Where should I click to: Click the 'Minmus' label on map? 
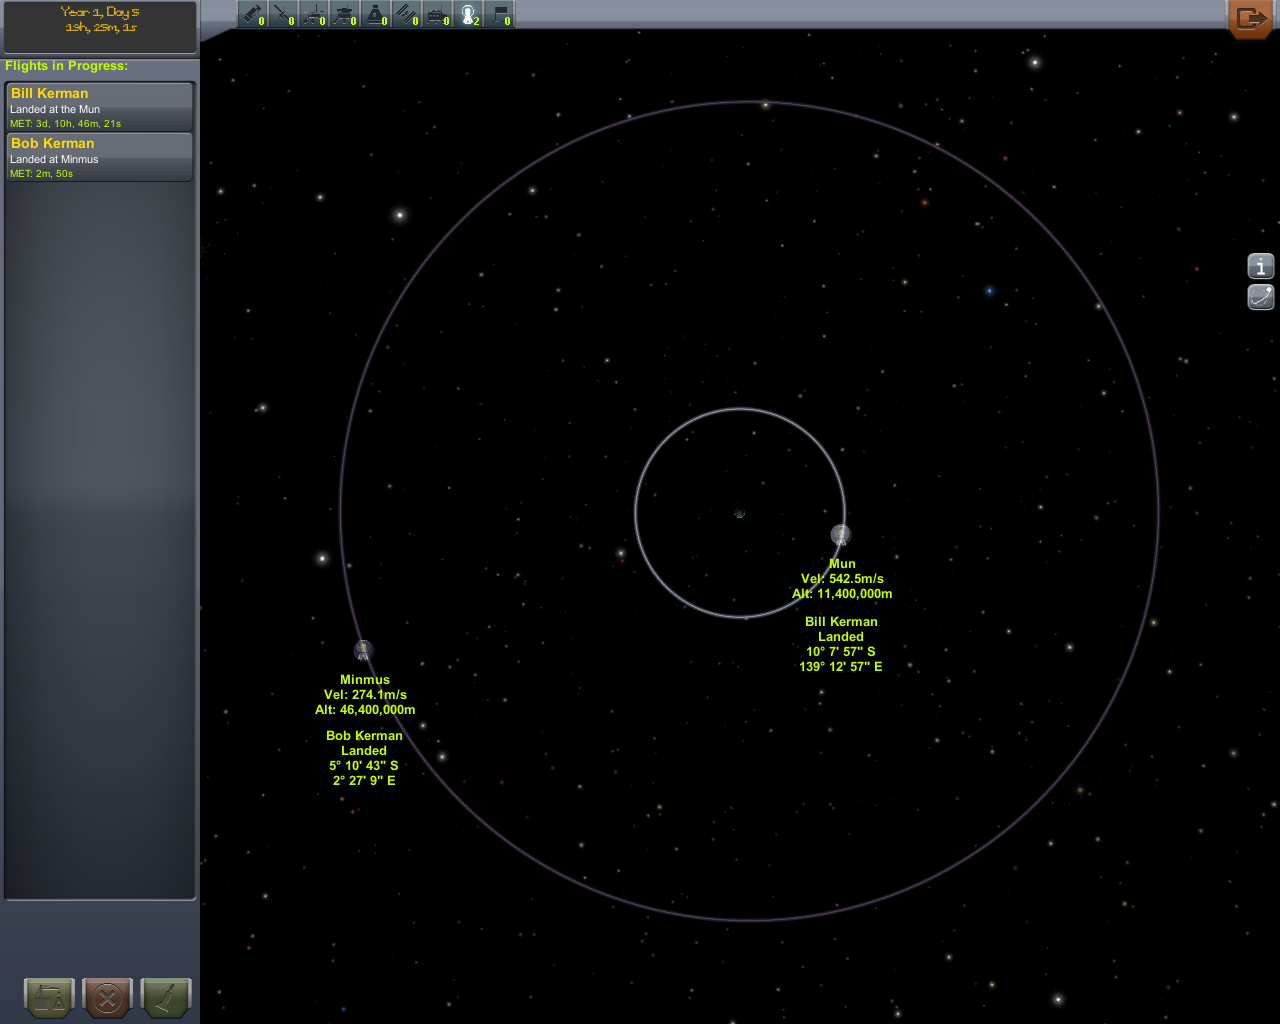coord(365,680)
